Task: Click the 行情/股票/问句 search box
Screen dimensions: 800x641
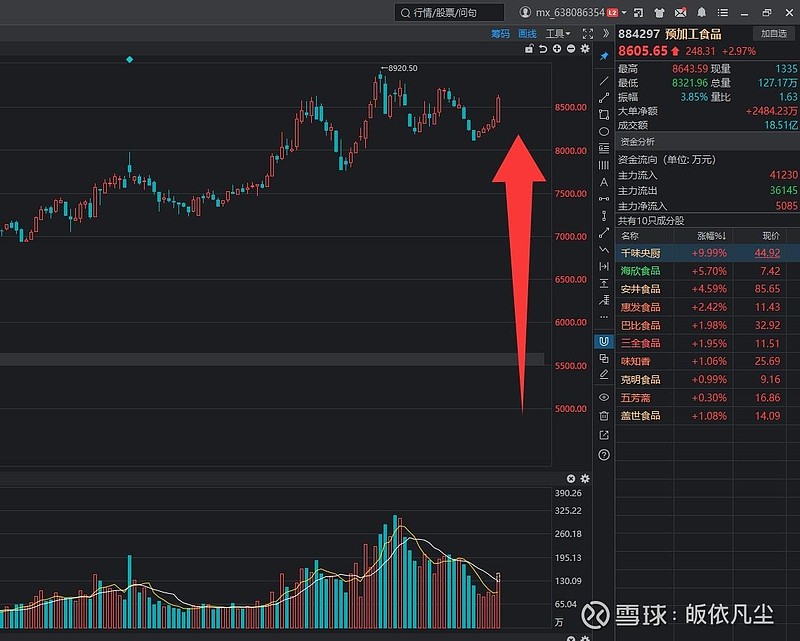Action: [x=450, y=13]
